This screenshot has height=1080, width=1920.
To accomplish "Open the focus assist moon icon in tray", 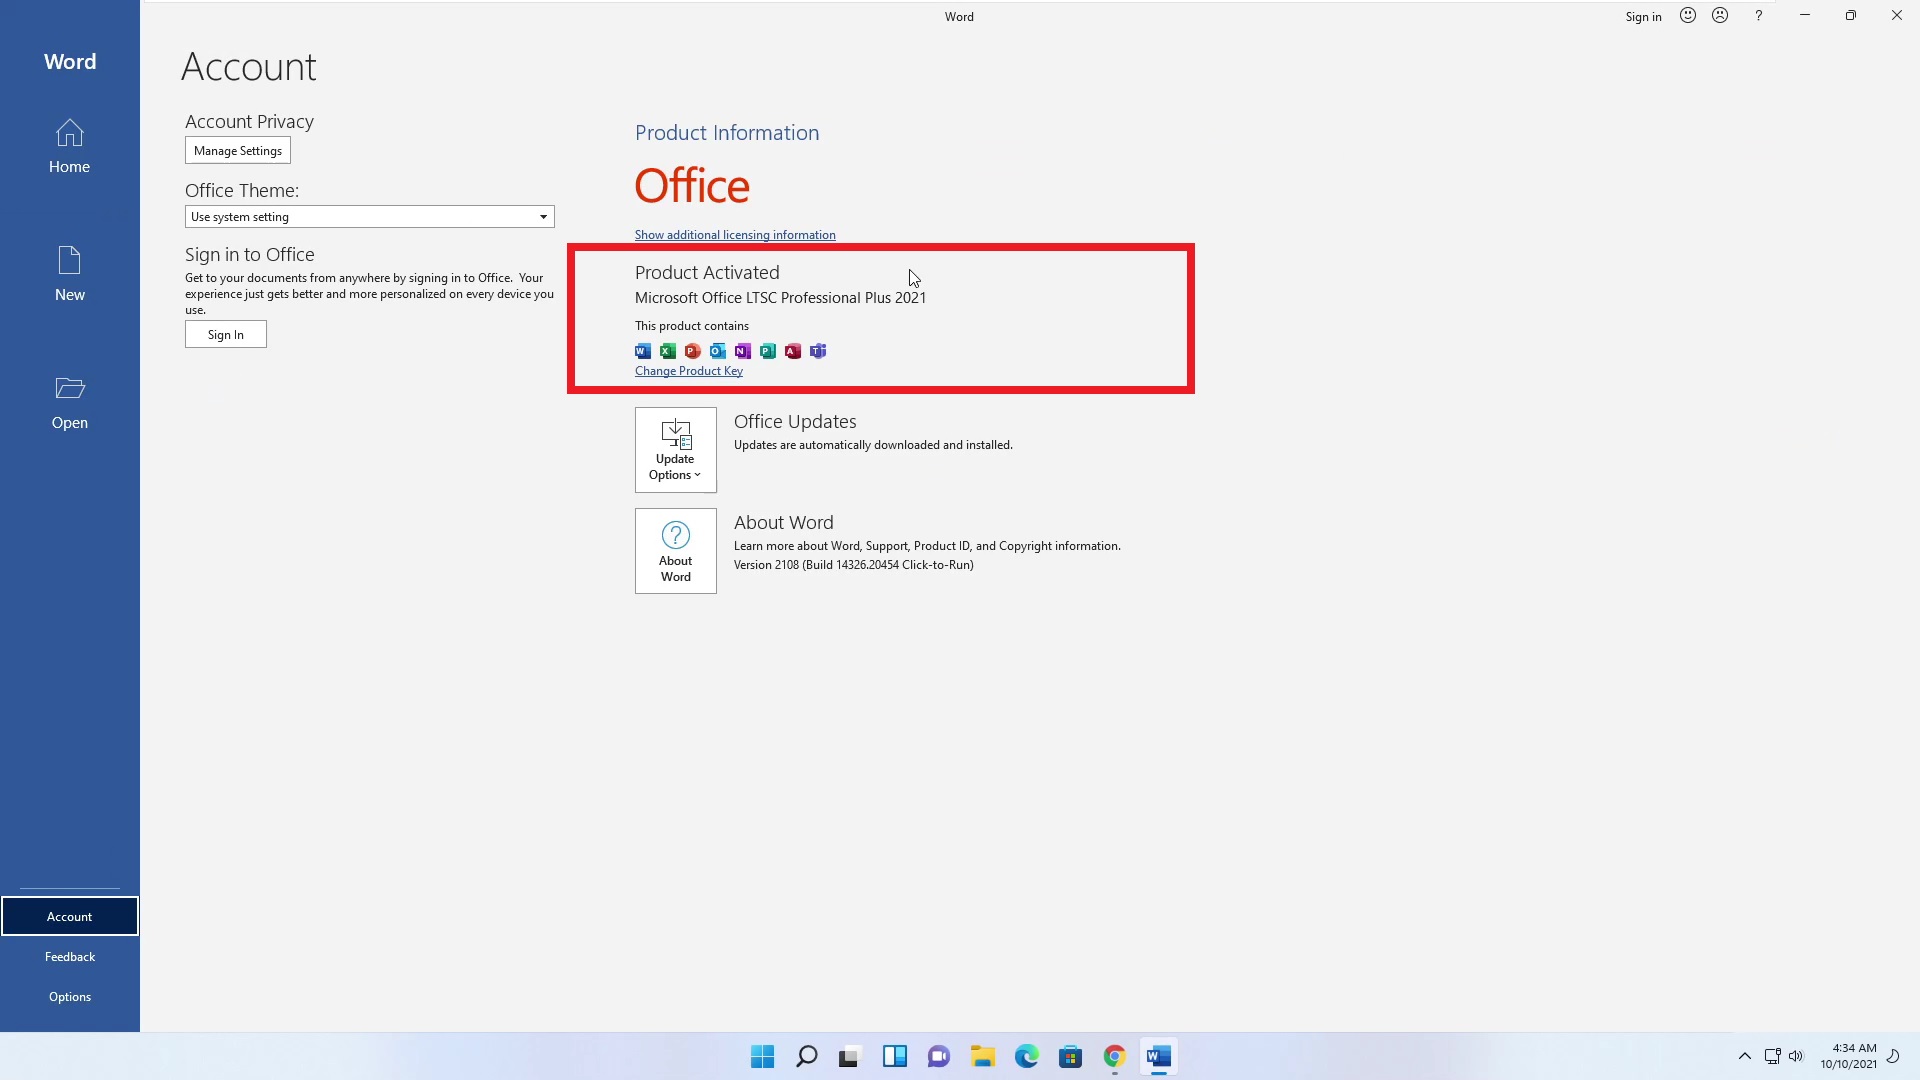I will 1893,1057.
